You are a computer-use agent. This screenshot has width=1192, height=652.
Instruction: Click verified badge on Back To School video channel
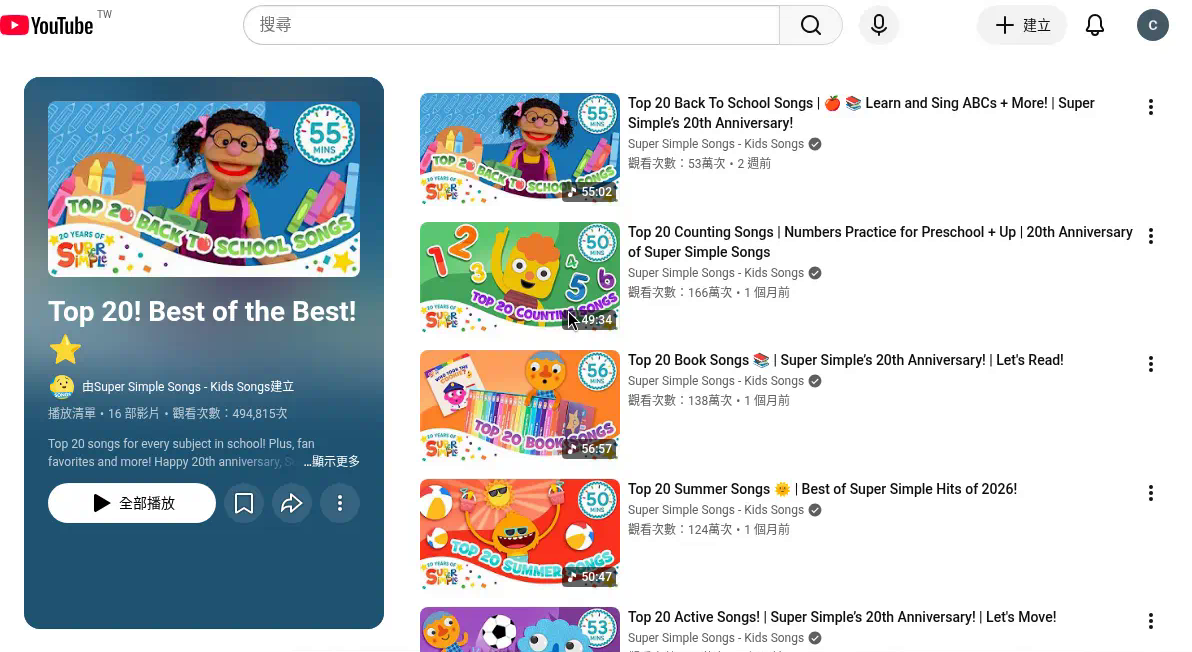pyautogui.click(x=815, y=144)
